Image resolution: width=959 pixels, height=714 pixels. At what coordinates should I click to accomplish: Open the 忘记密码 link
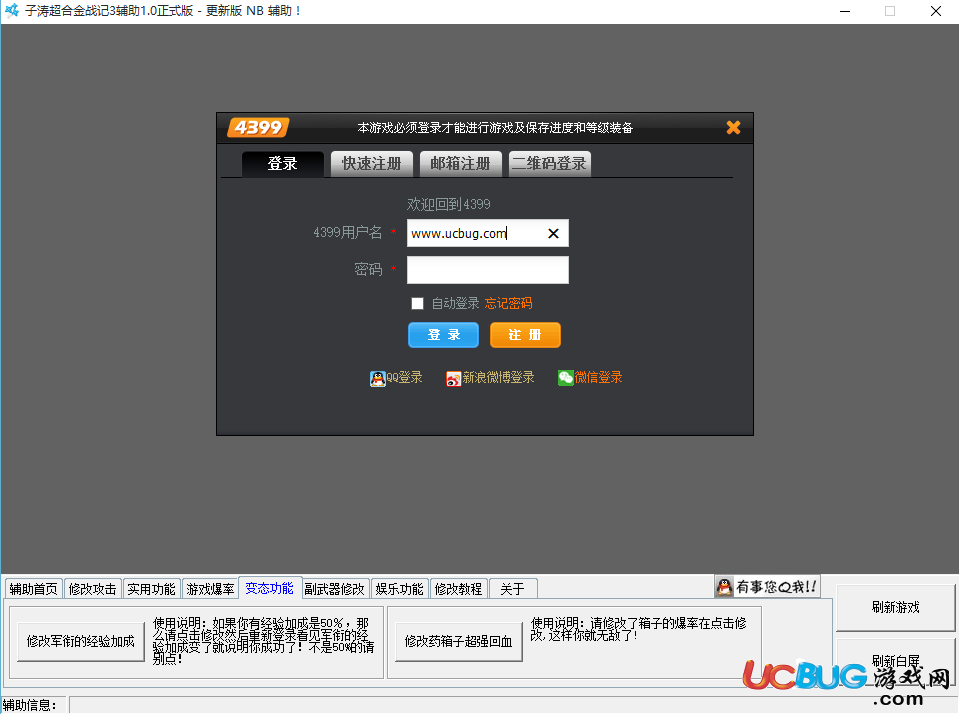(508, 303)
